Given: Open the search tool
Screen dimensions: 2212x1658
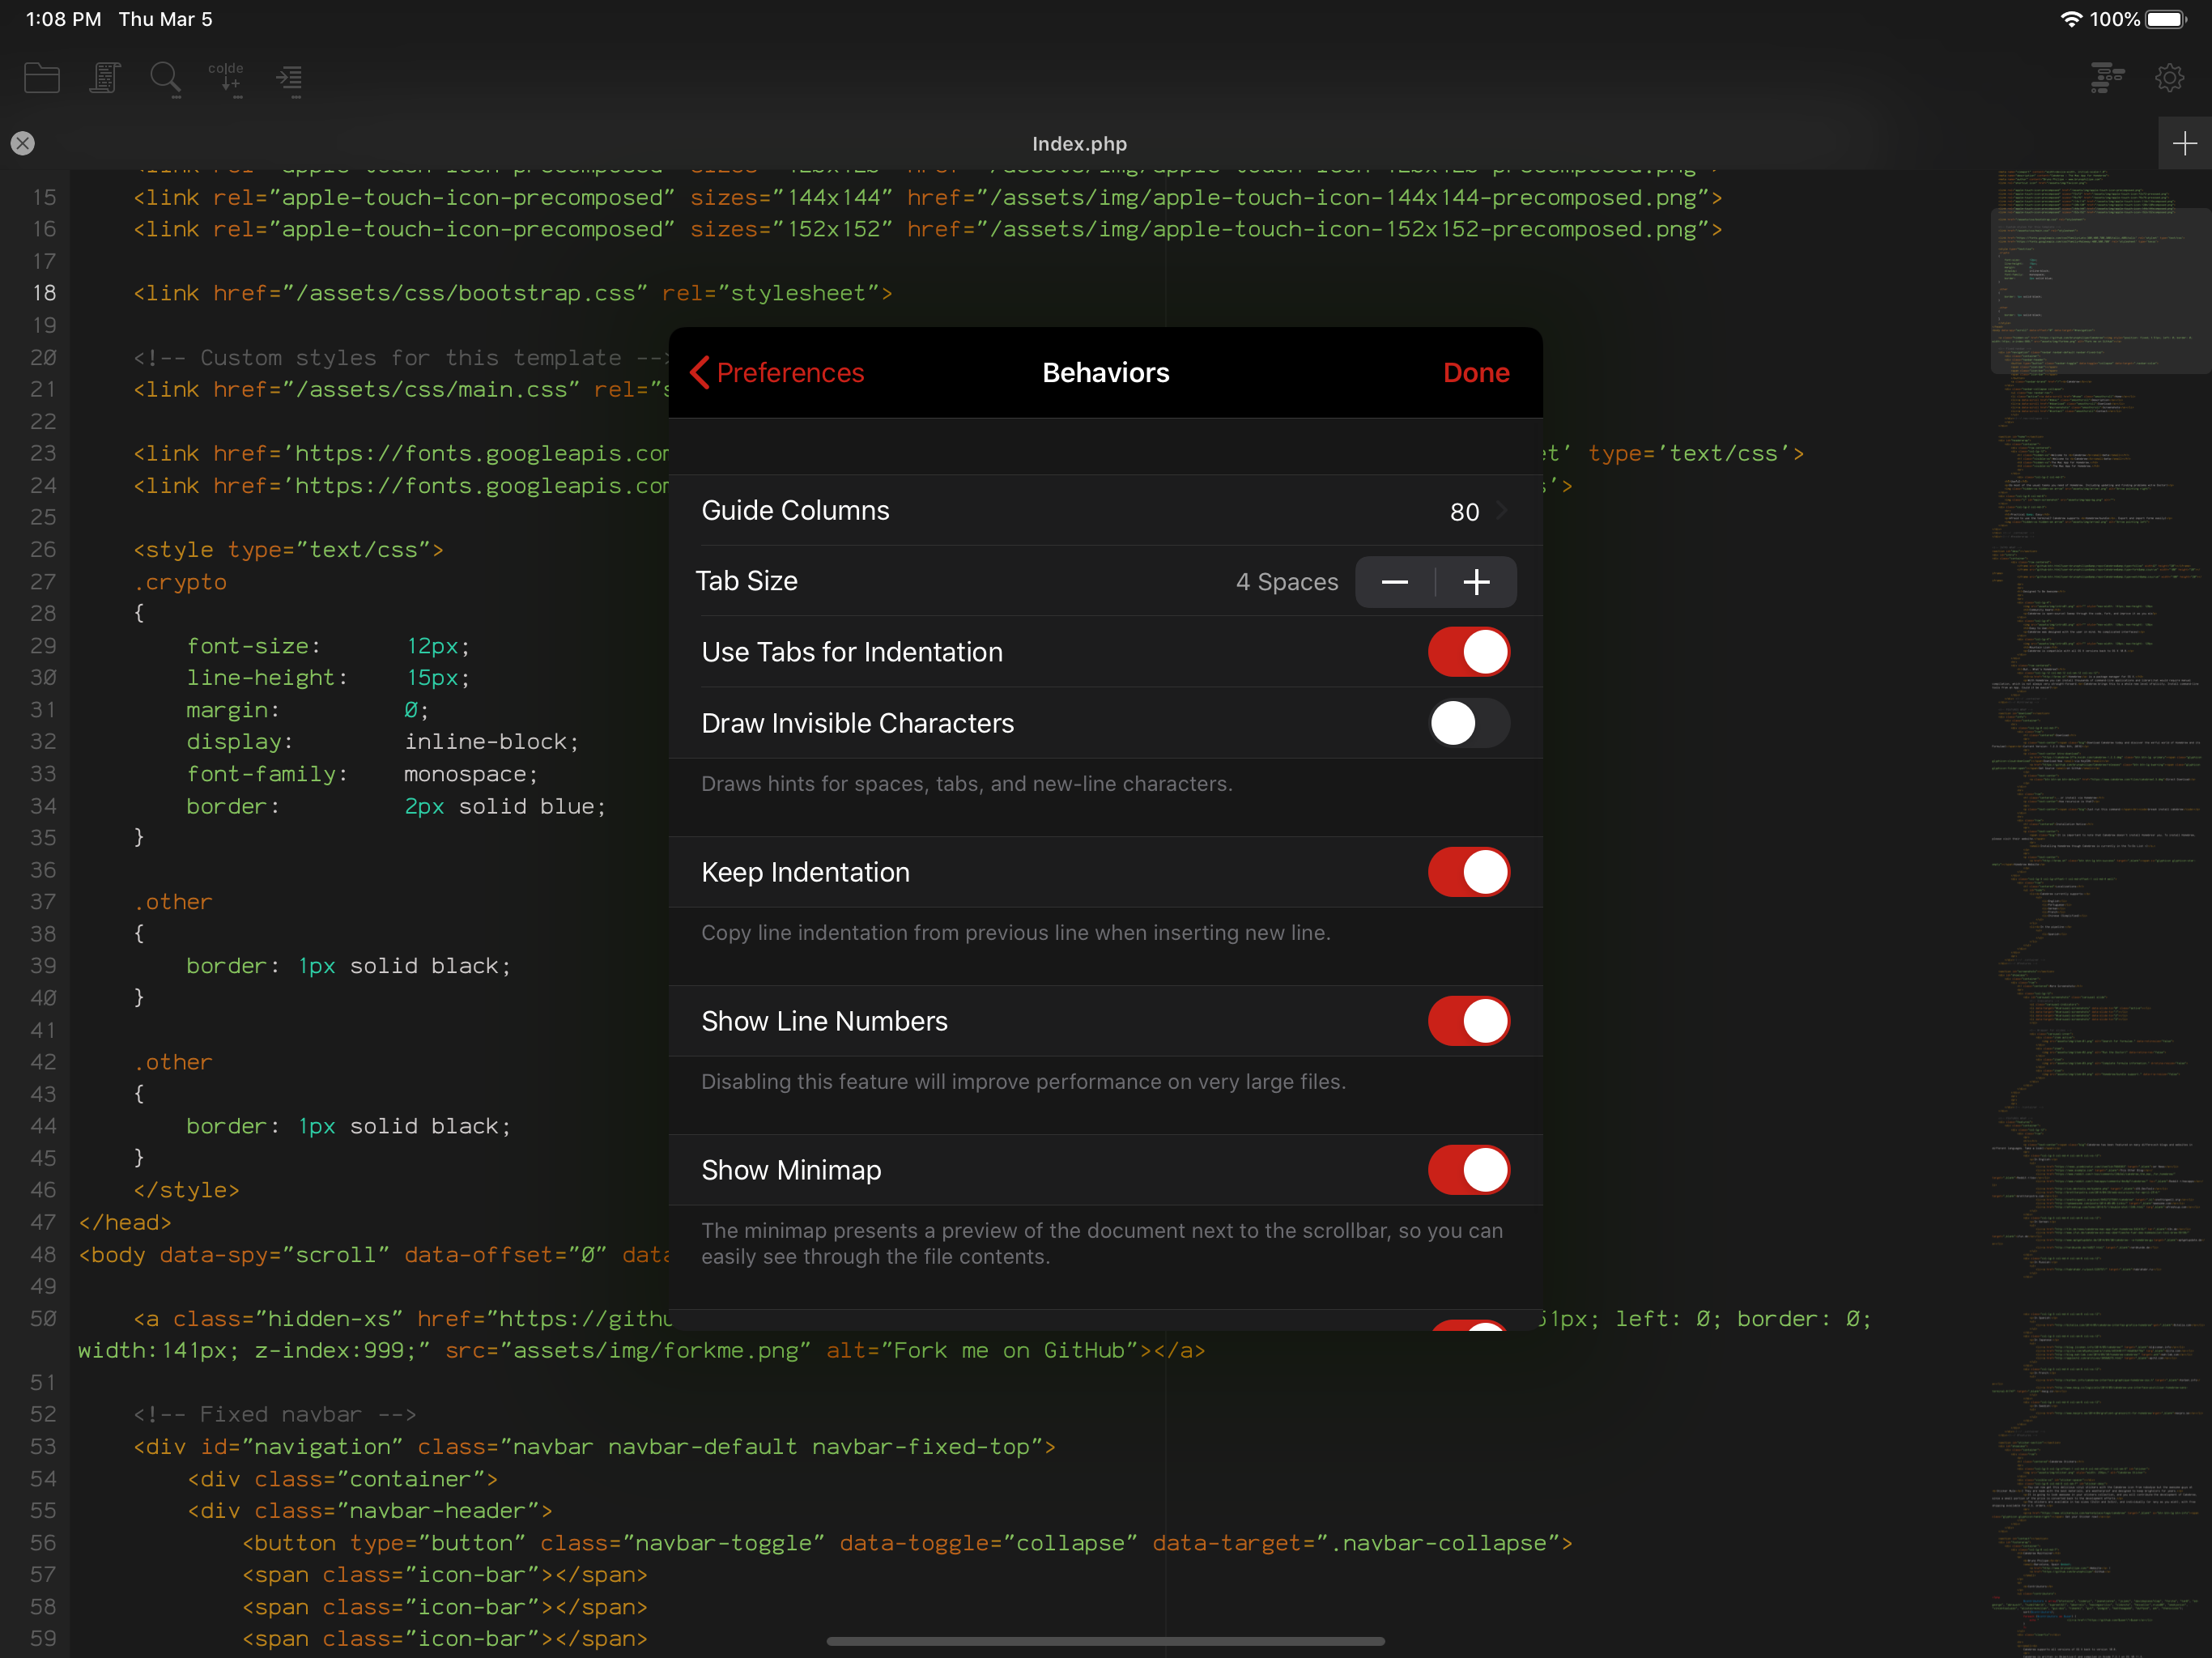Looking at the screenshot, I should (x=165, y=78).
